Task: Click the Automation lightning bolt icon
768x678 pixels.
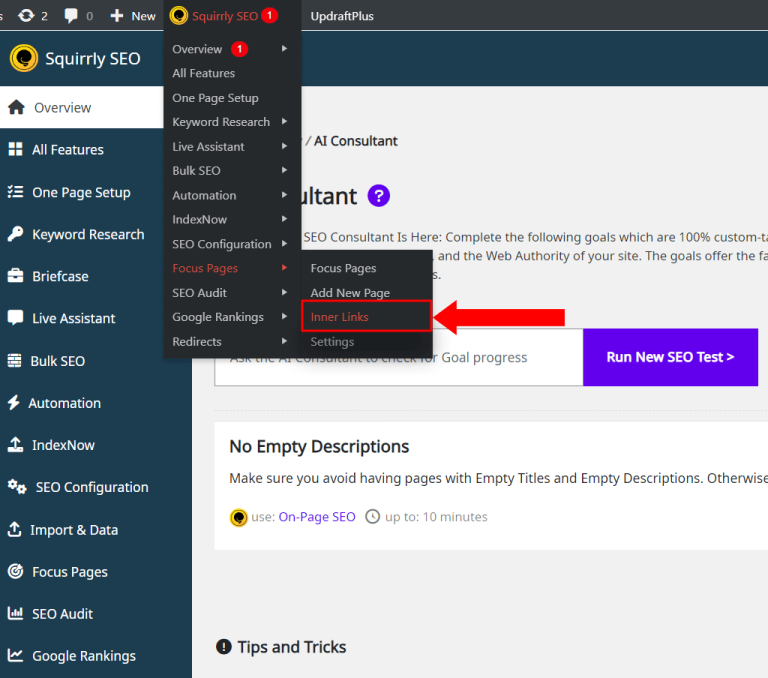Action: click(x=14, y=403)
